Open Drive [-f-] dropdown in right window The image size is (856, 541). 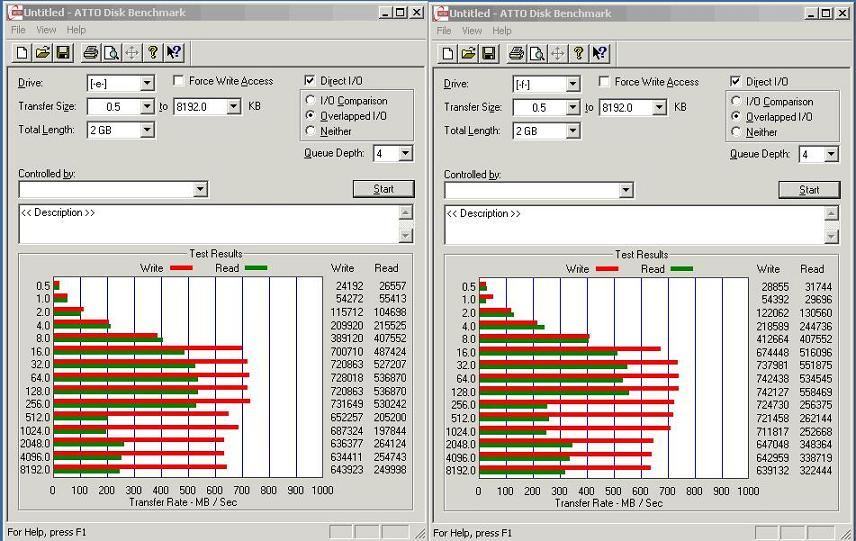(573, 85)
